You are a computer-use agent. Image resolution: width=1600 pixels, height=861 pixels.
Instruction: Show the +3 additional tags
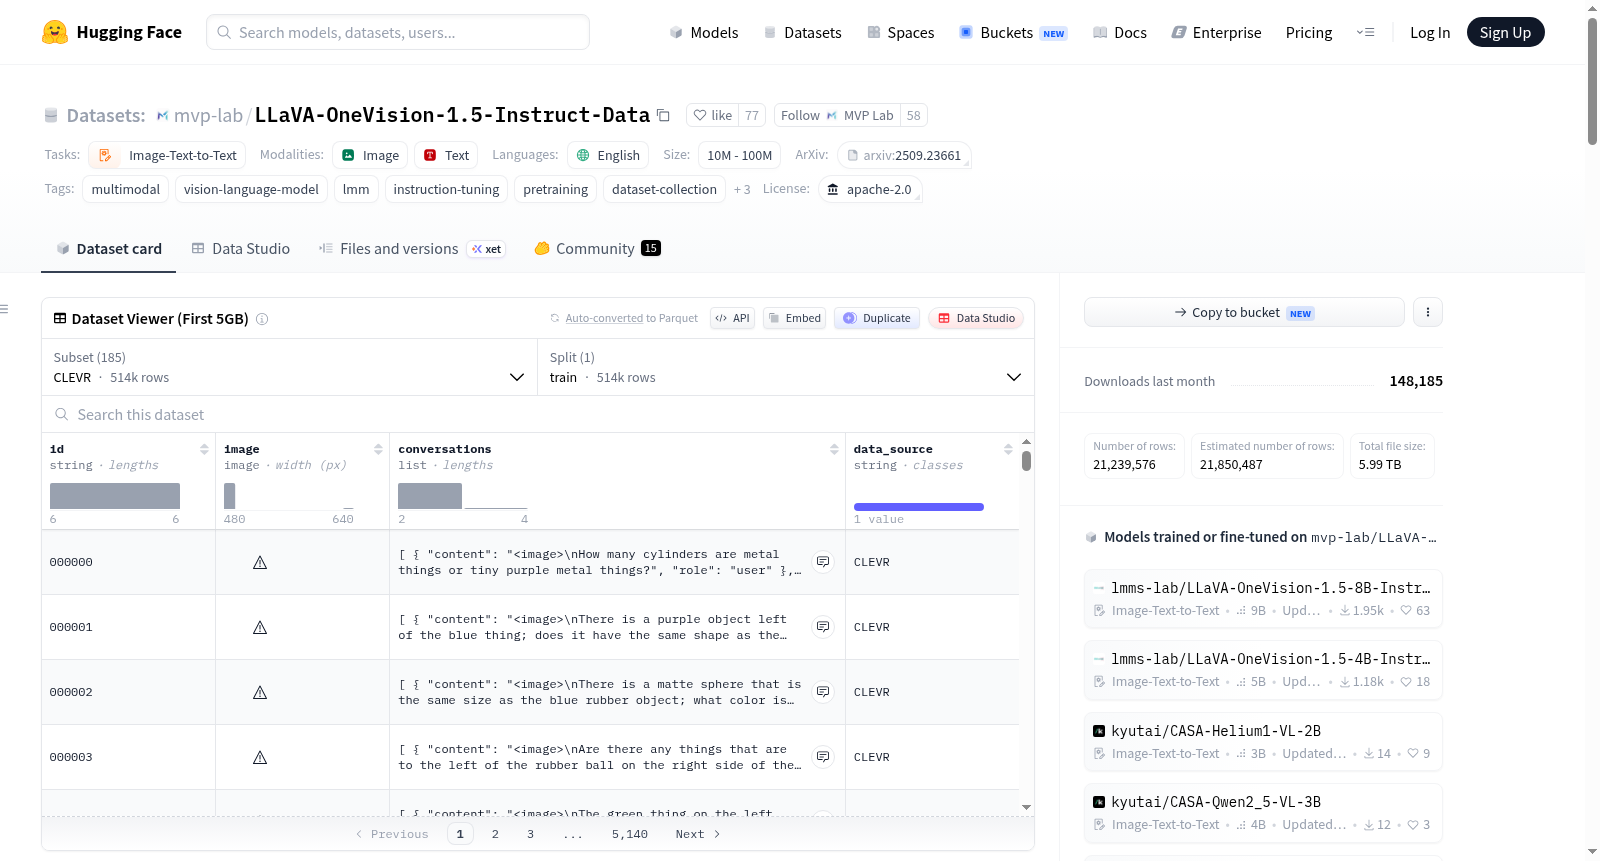(742, 189)
